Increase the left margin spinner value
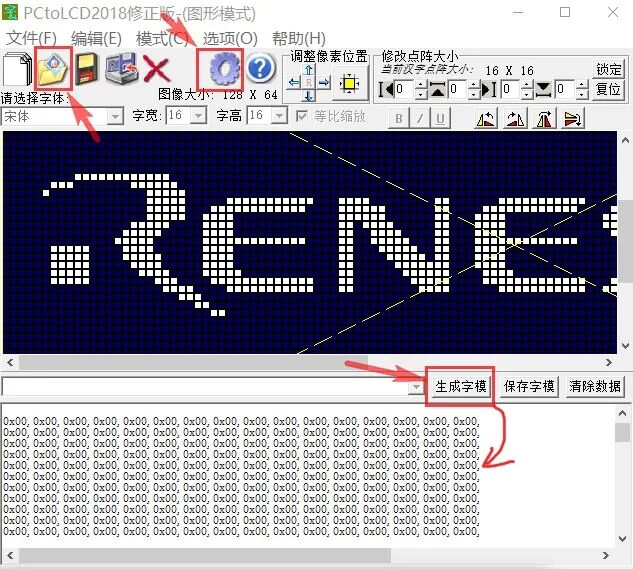The image size is (633, 569). [421, 84]
